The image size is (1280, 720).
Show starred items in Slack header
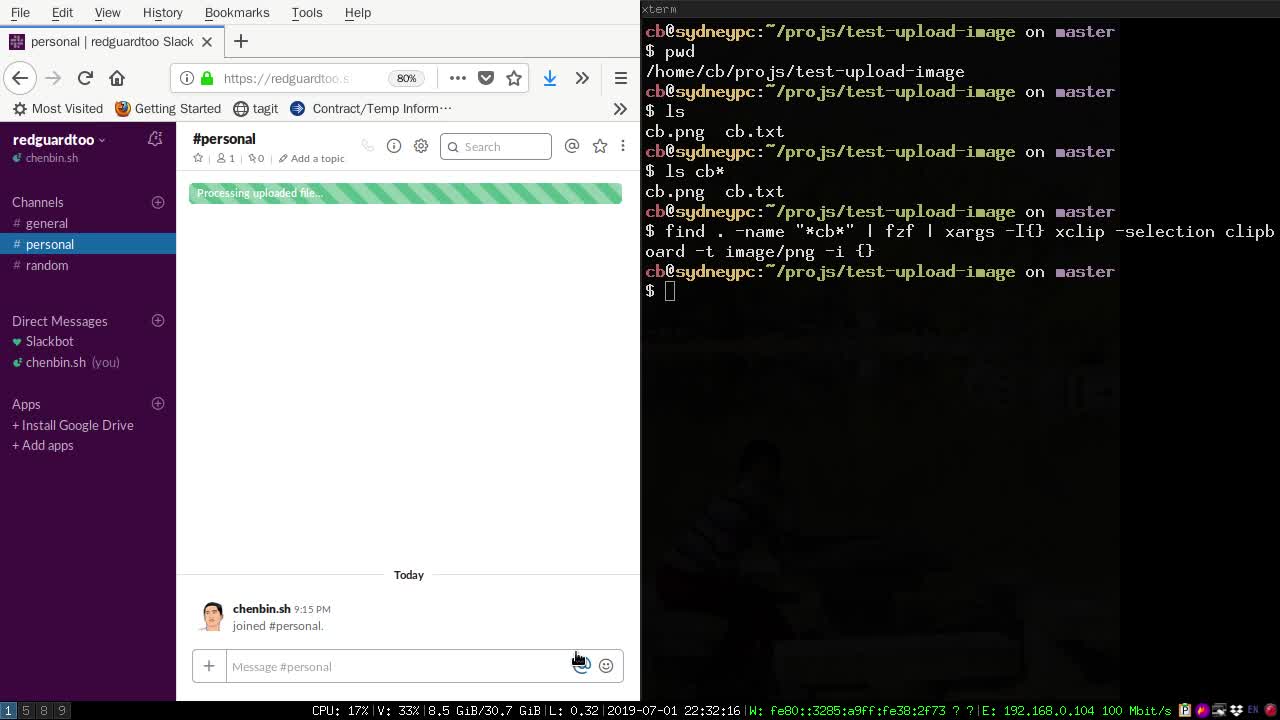(600, 146)
